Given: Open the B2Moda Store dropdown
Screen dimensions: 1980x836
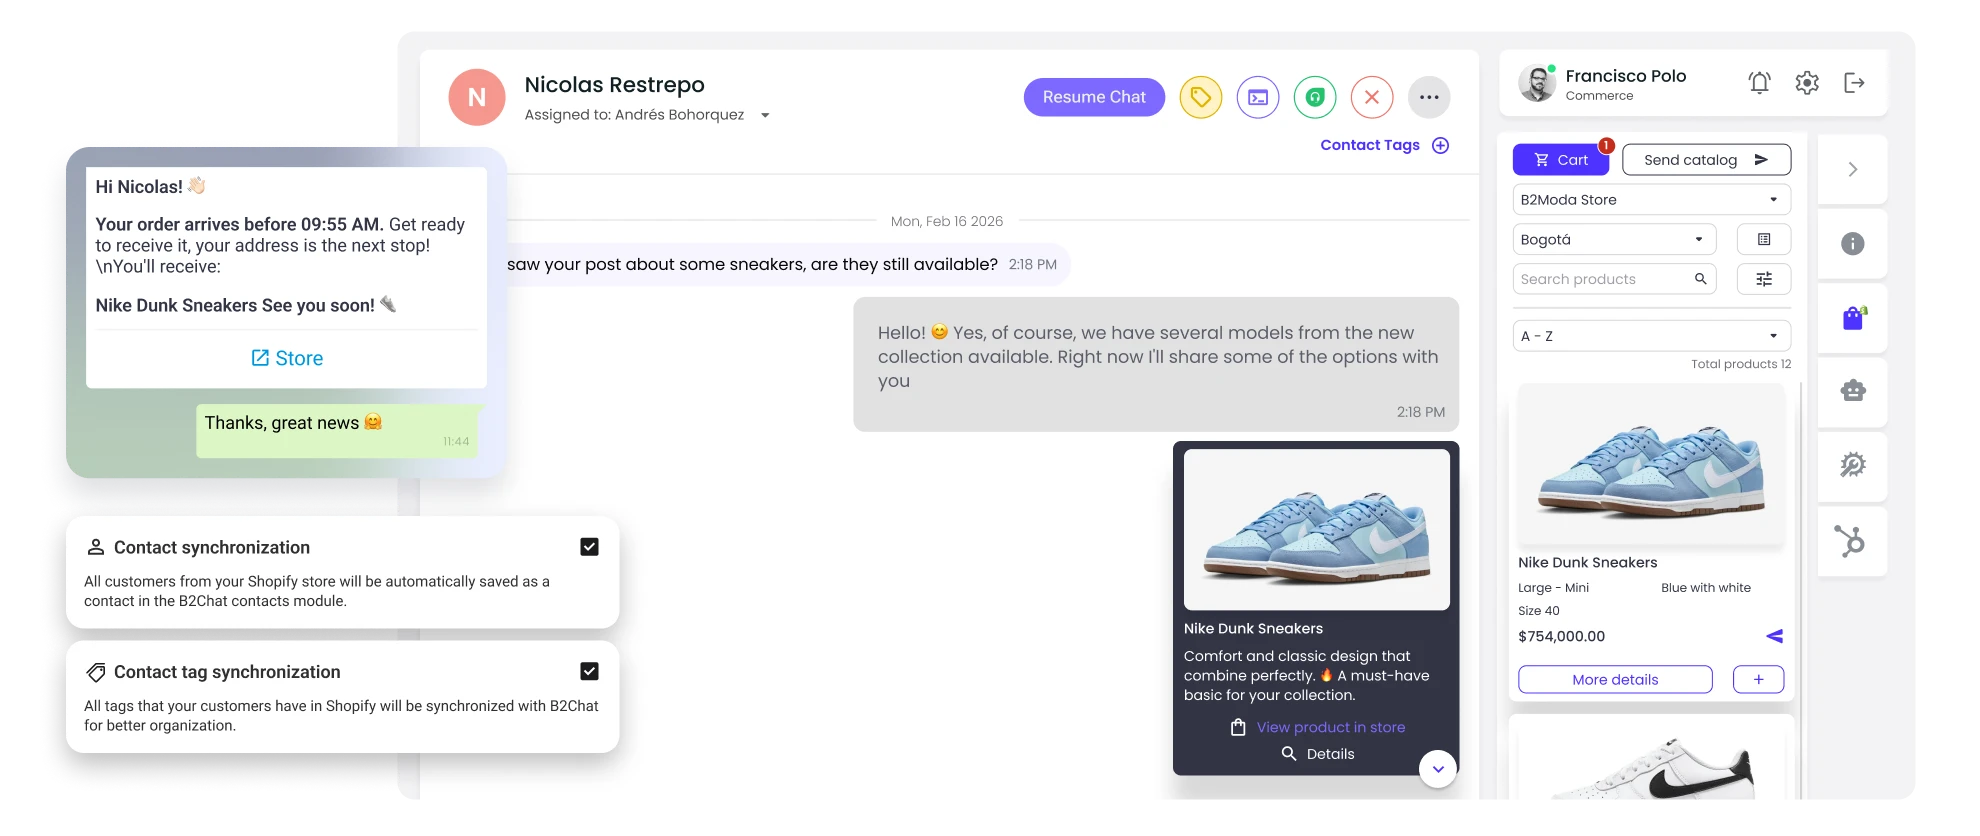Looking at the screenshot, I should (1651, 199).
